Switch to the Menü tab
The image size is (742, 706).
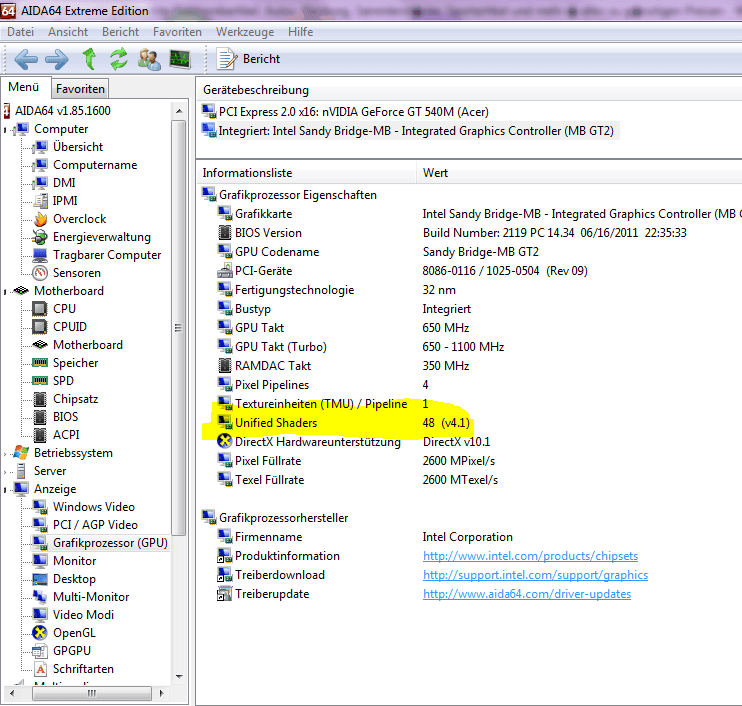(x=24, y=88)
